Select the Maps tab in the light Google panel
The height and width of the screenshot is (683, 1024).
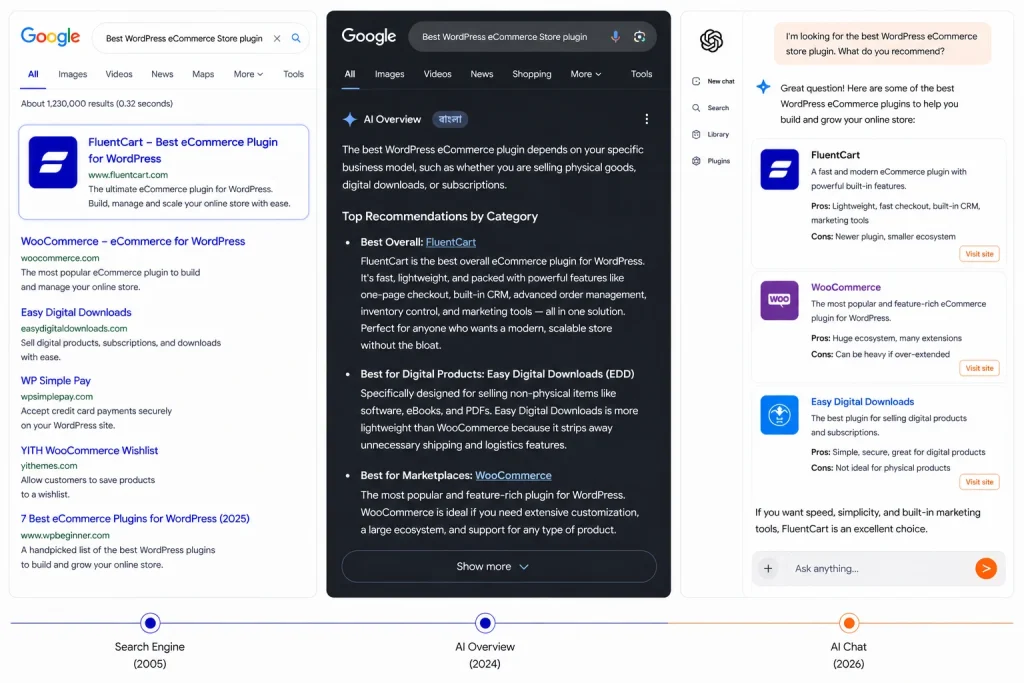point(203,74)
